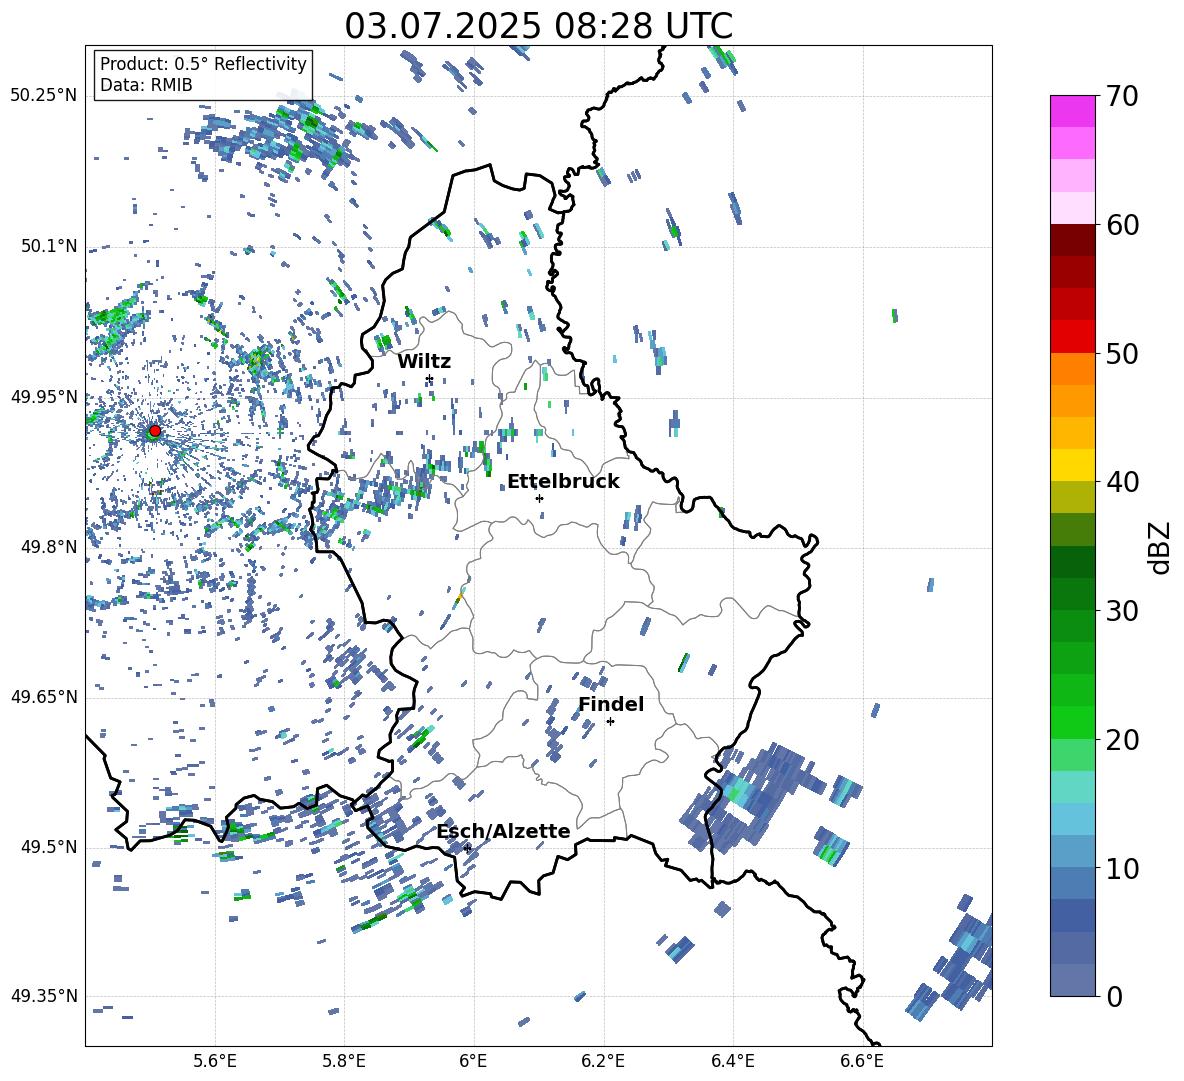The width and height of the screenshot is (1184, 1081).
Task: Click the 50 tick on the colorbar
Action: (x=1122, y=353)
